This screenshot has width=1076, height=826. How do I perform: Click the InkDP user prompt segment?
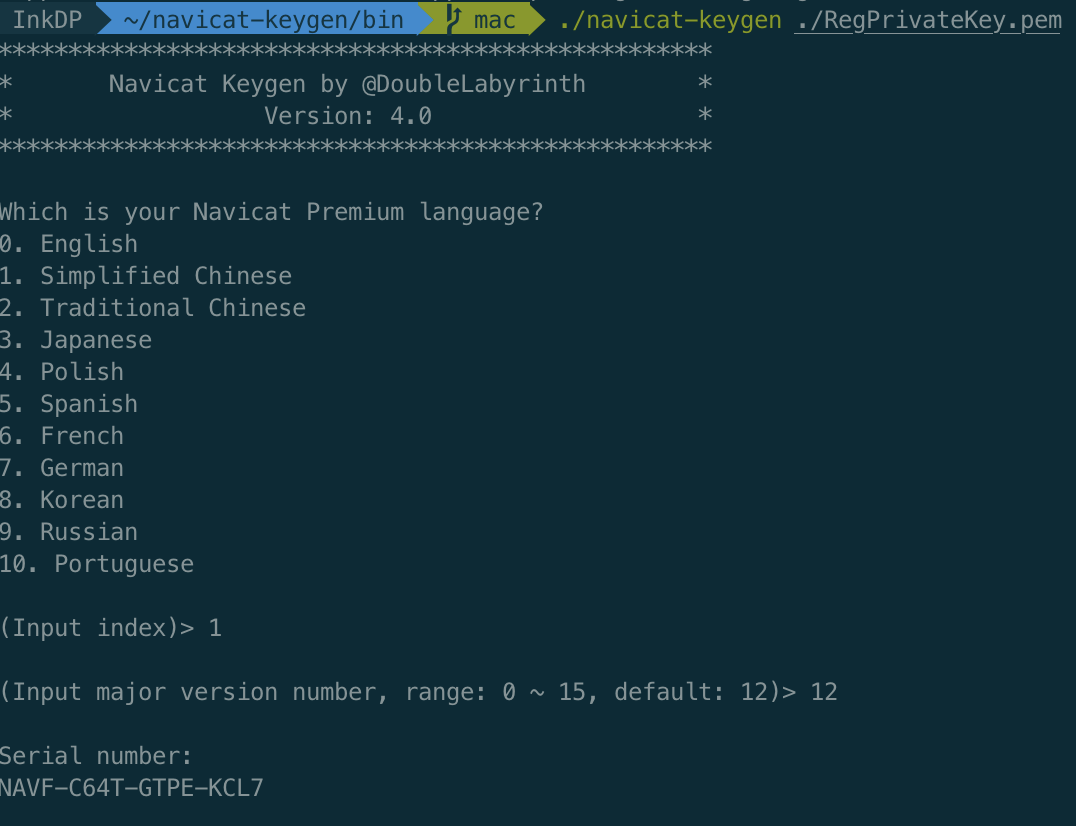tap(46, 19)
